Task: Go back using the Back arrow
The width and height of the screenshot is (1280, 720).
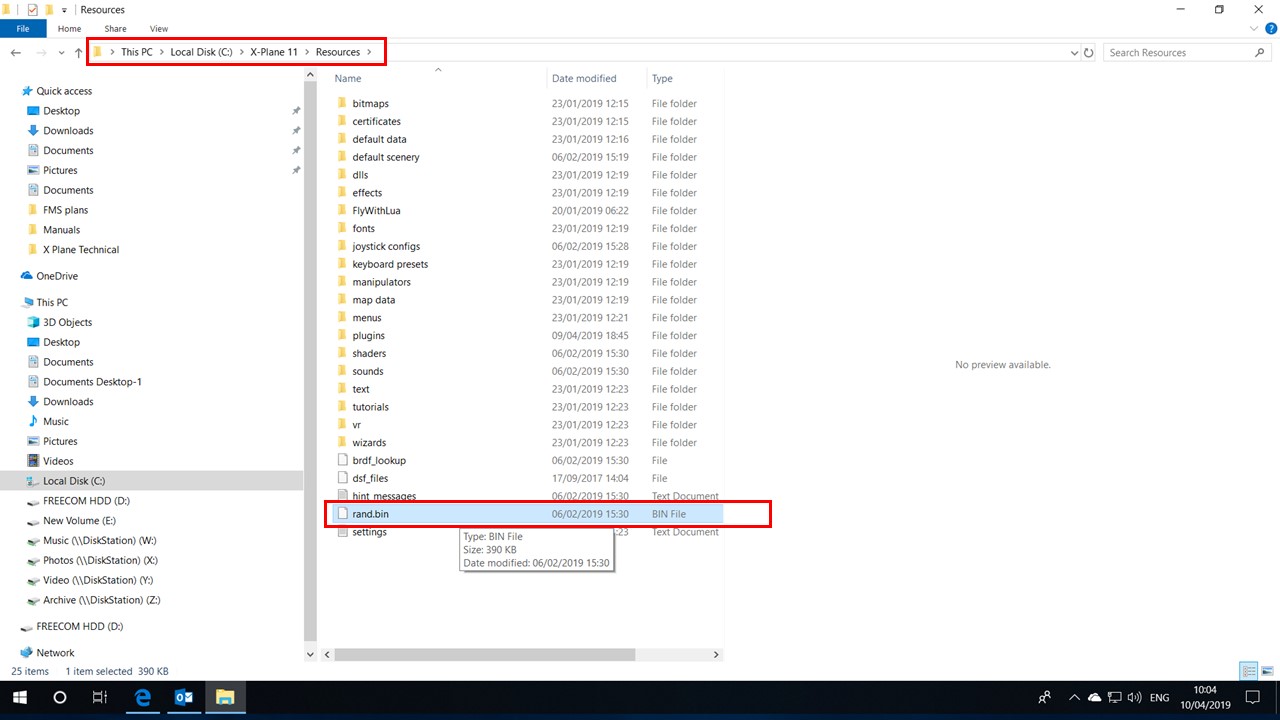Action: point(16,52)
